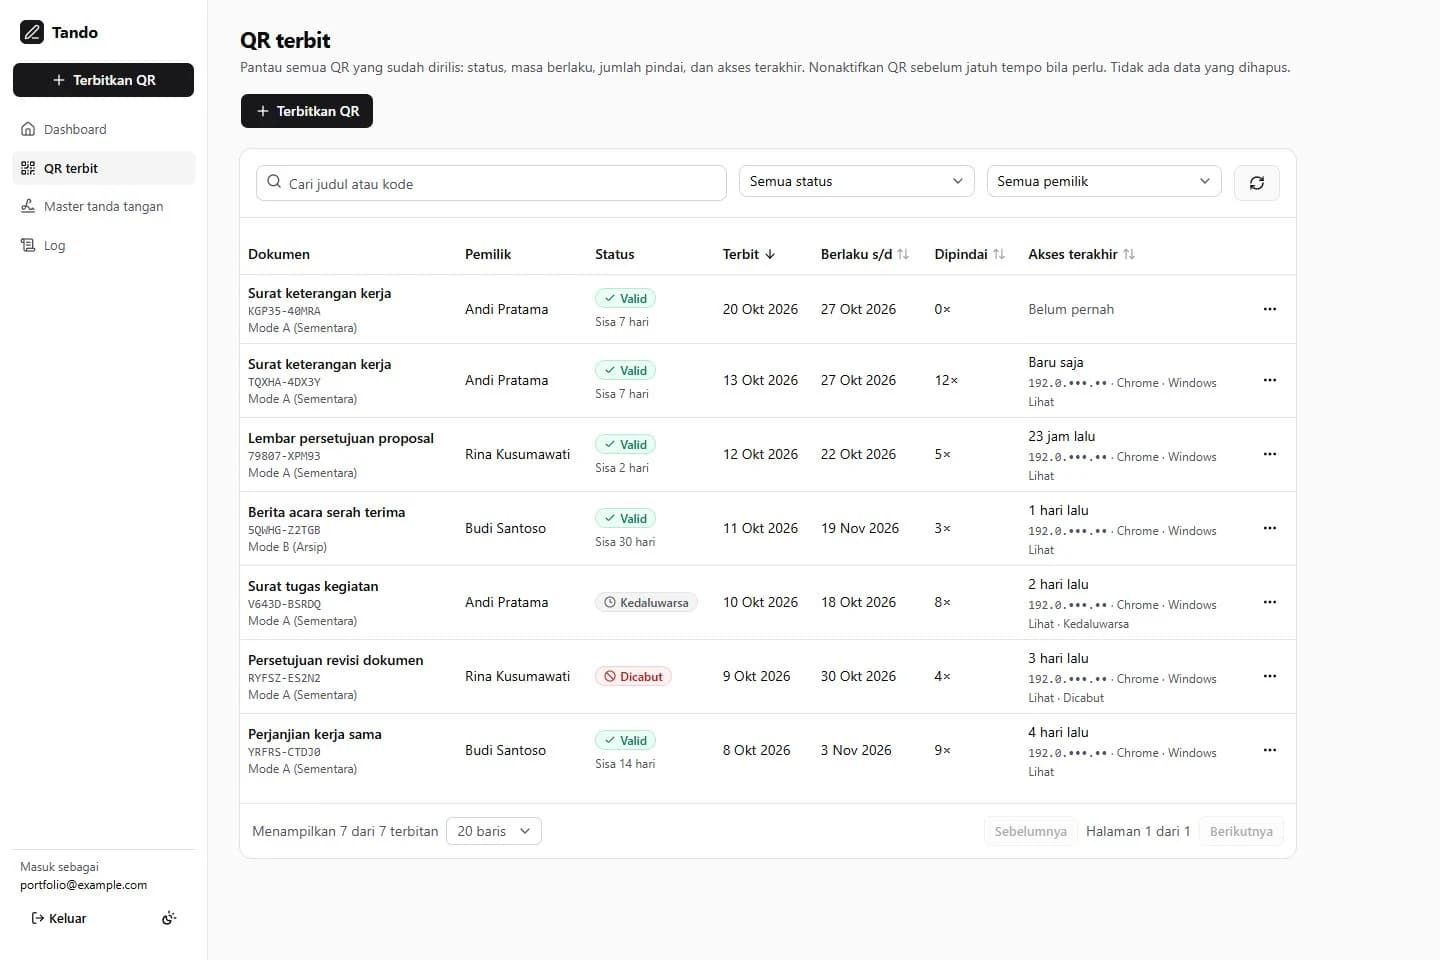Click portfolio@example.com account text
The image size is (1440, 960).
click(83, 885)
